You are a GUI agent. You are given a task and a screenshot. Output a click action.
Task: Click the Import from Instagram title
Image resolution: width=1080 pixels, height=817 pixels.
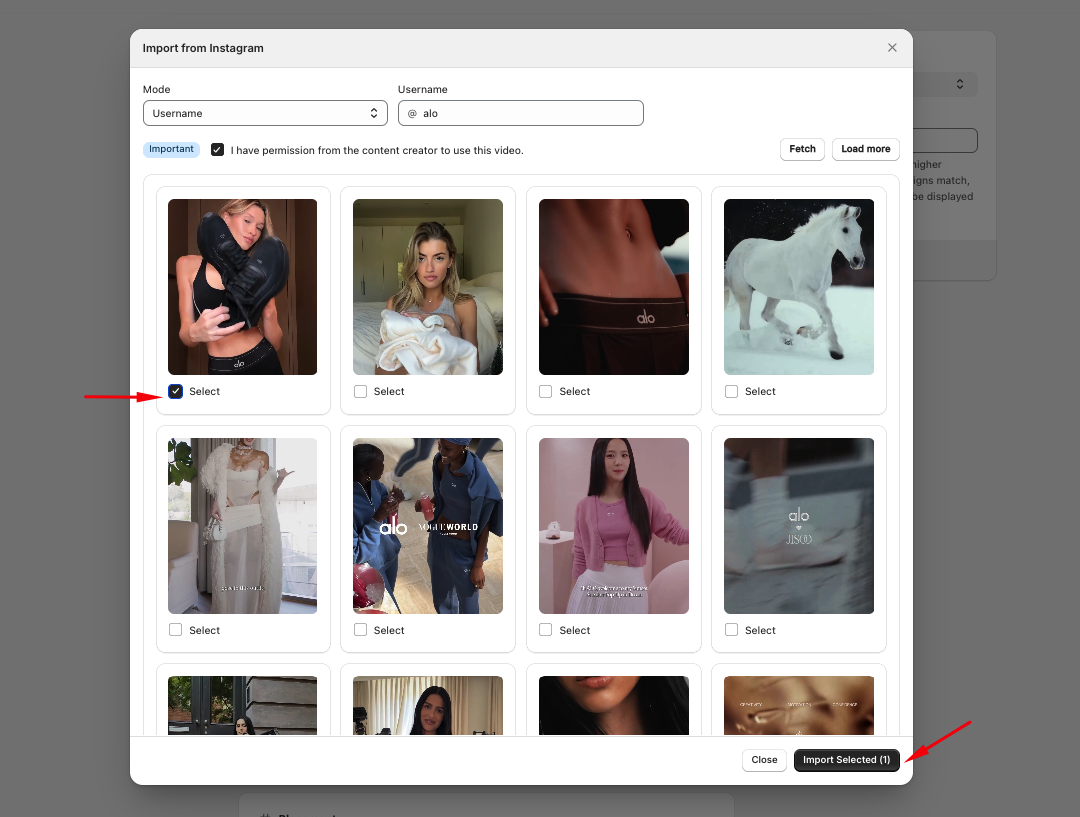pos(203,48)
